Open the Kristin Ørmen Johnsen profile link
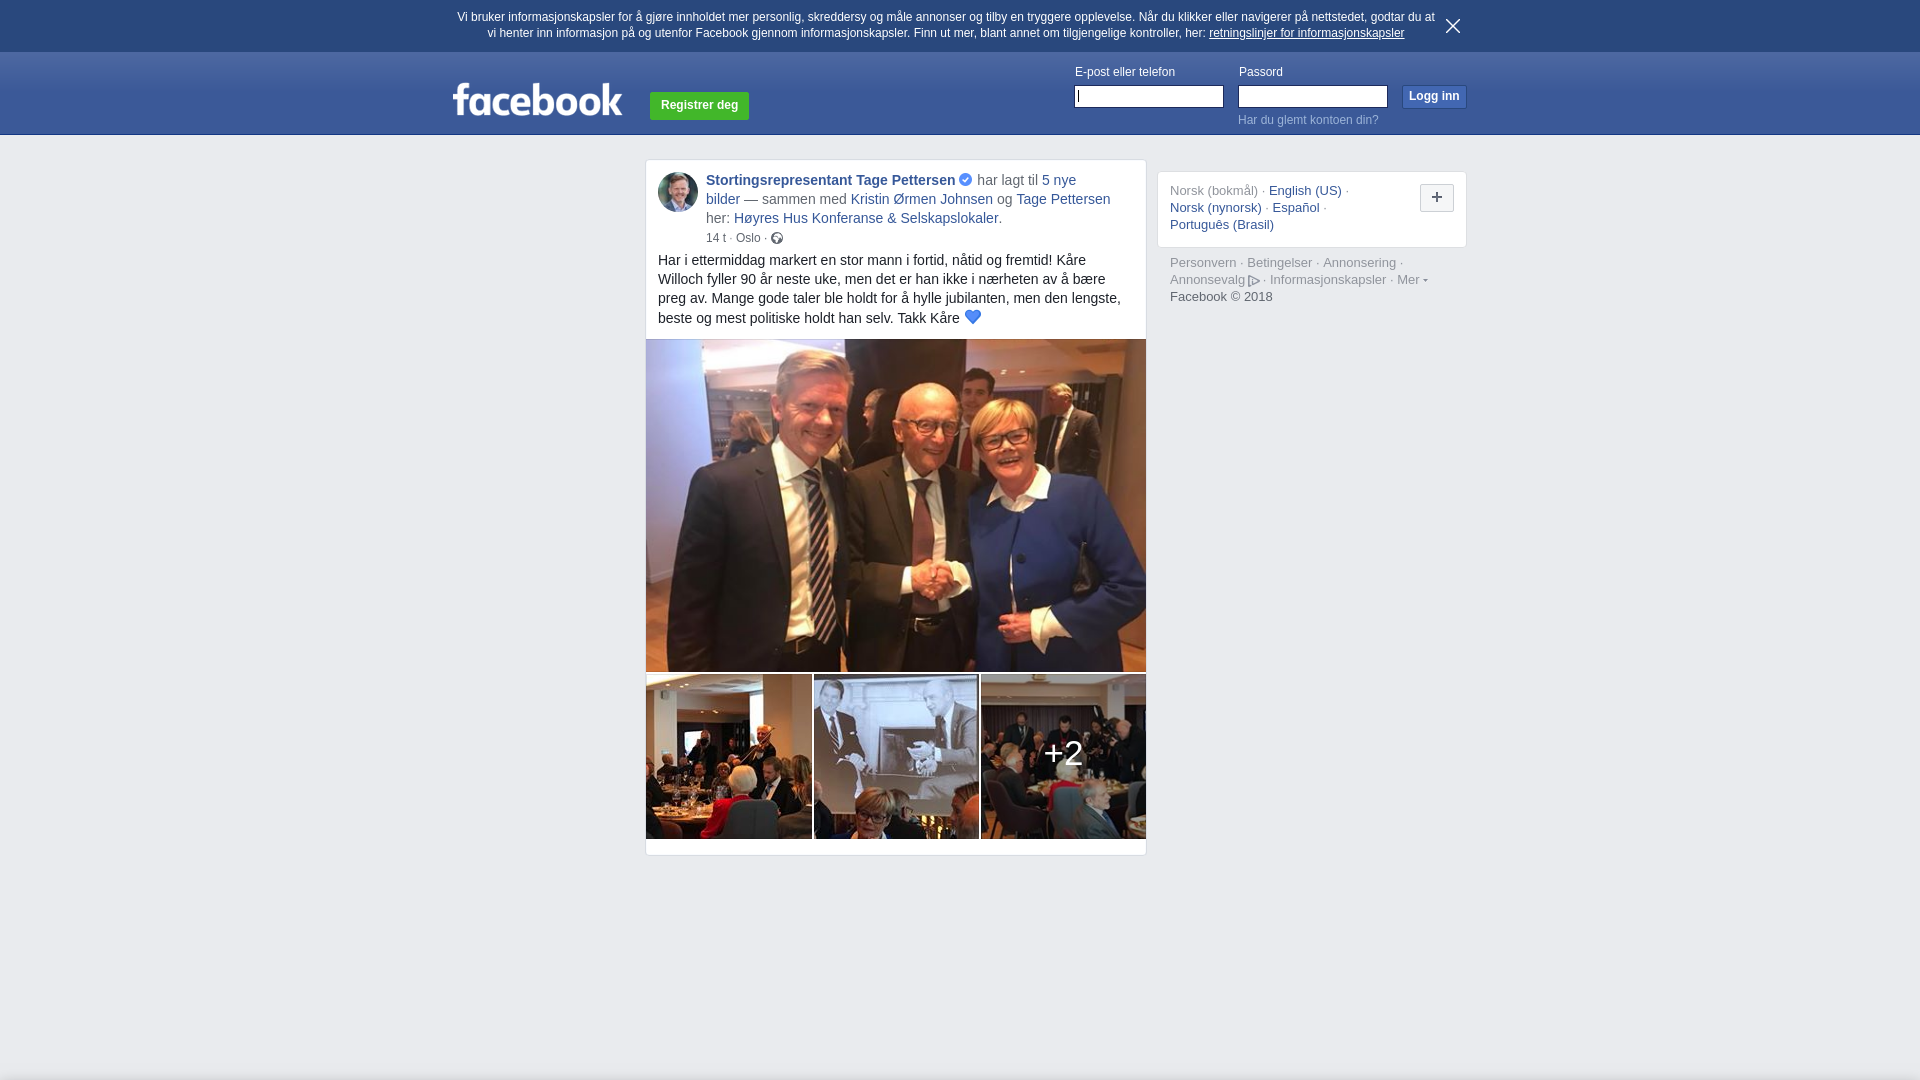The width and height of the screenshot is (1920, 1080). tap(922, 199)
